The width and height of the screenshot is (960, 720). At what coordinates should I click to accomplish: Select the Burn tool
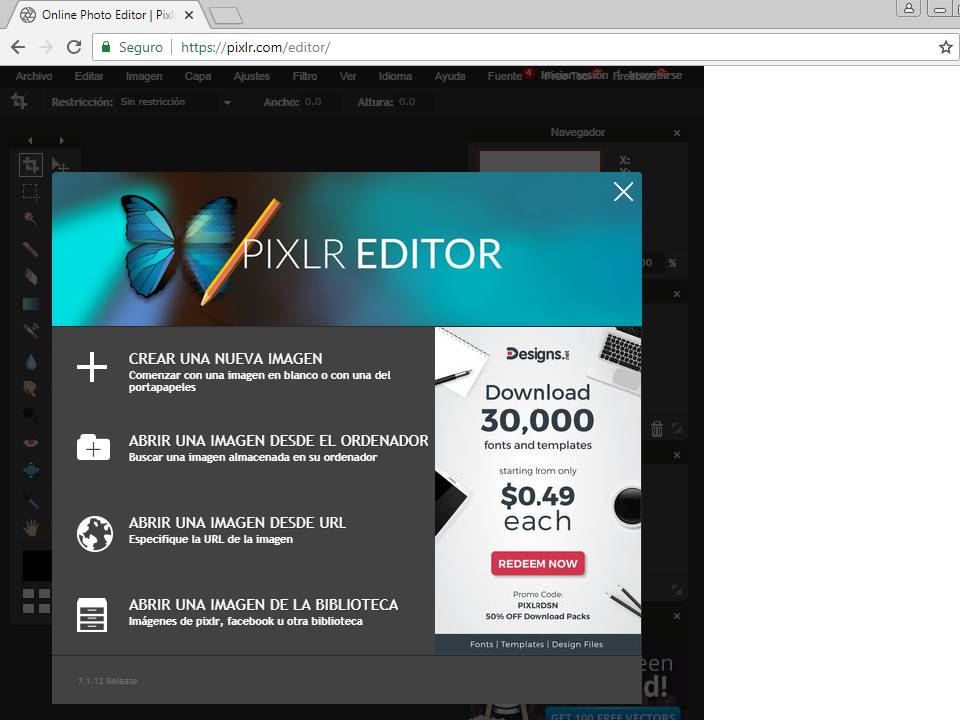pyautogui.click(x=30, y=415)
